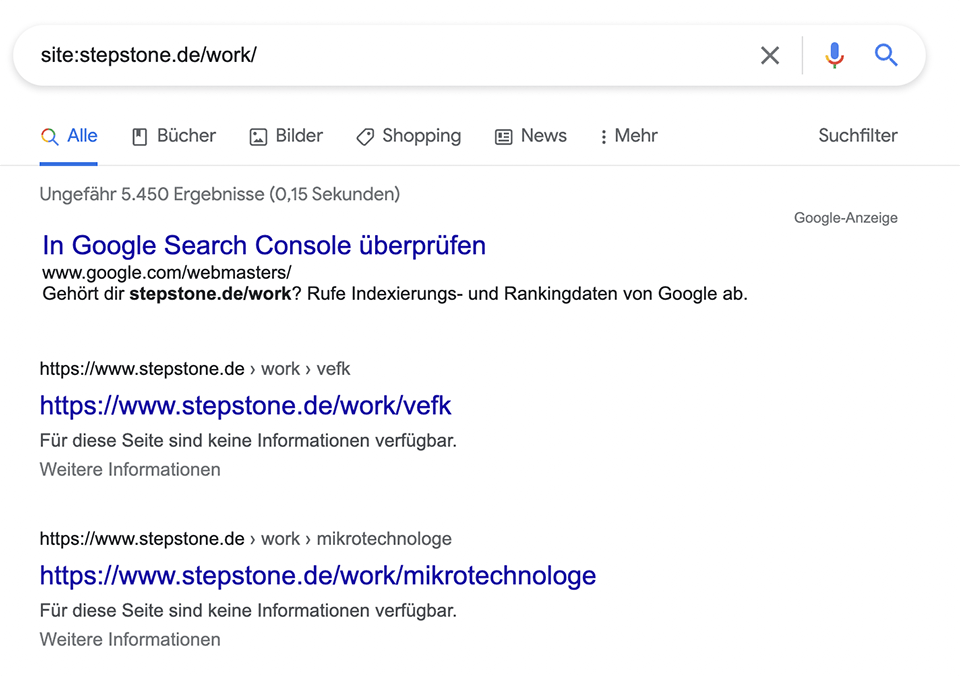This screenshot has height=676, width=960.
Task: Expand the Mehr menu
Action: click(628, 136)
